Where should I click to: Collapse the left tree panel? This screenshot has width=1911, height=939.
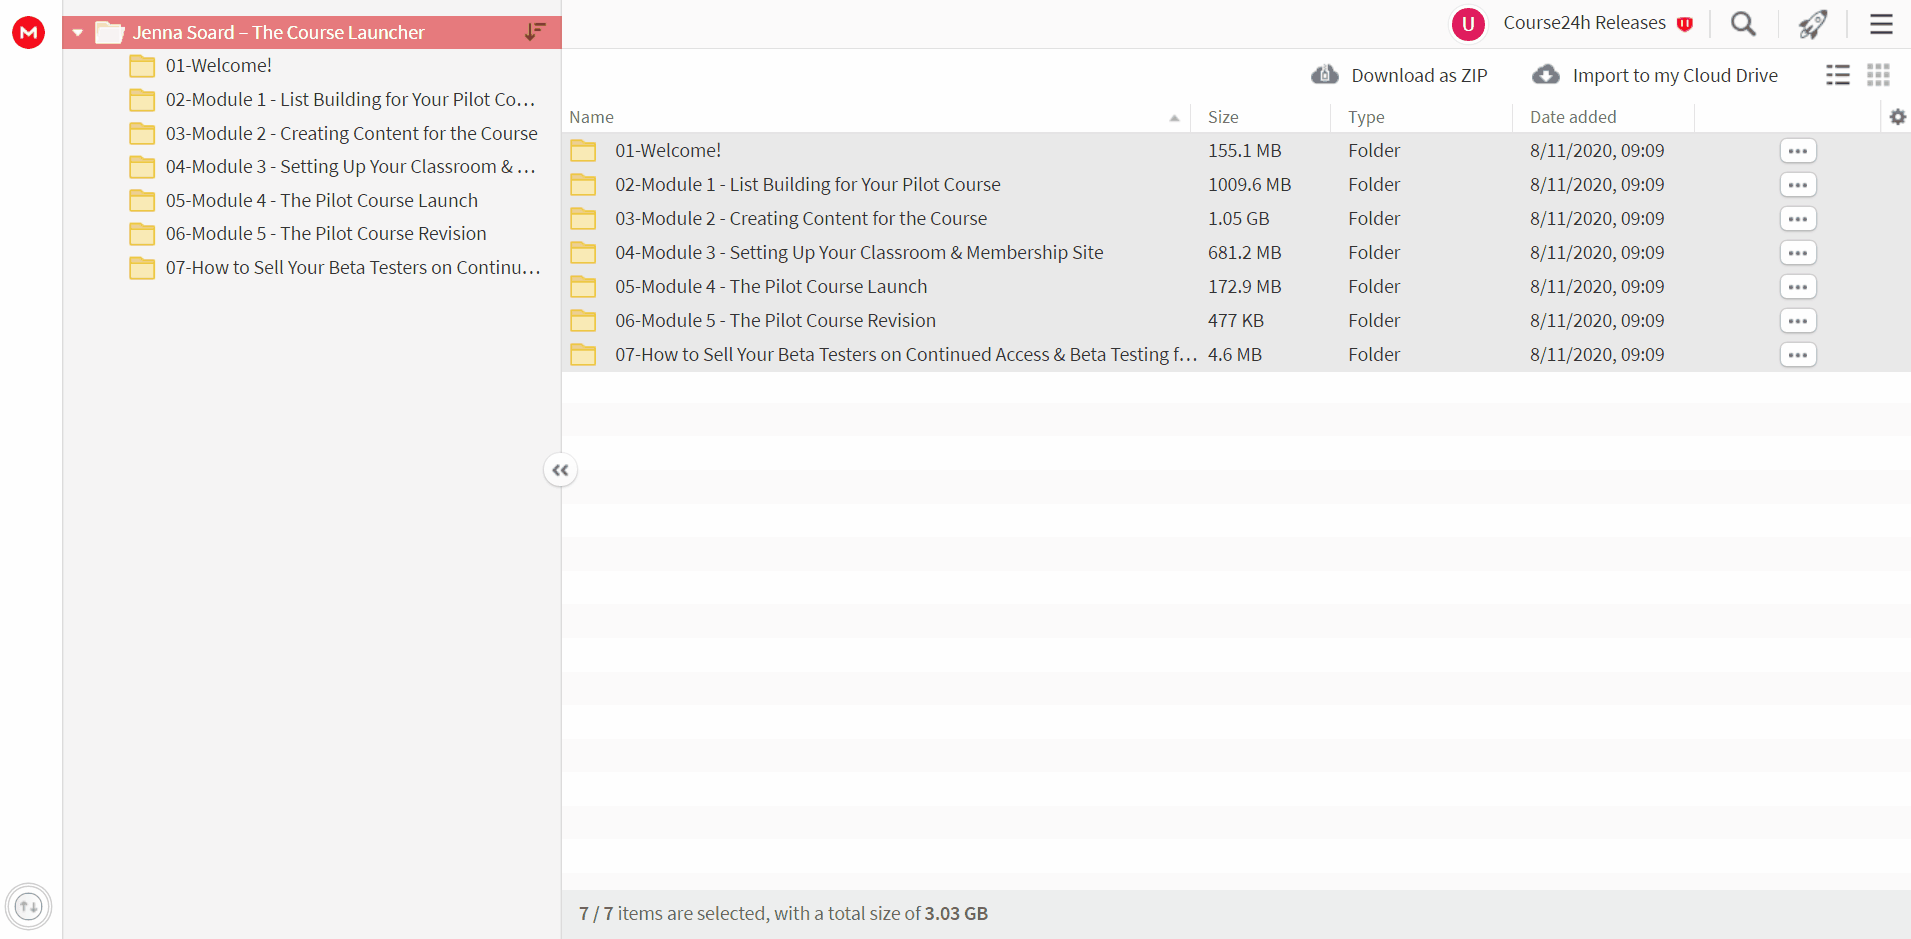[560, 470]
